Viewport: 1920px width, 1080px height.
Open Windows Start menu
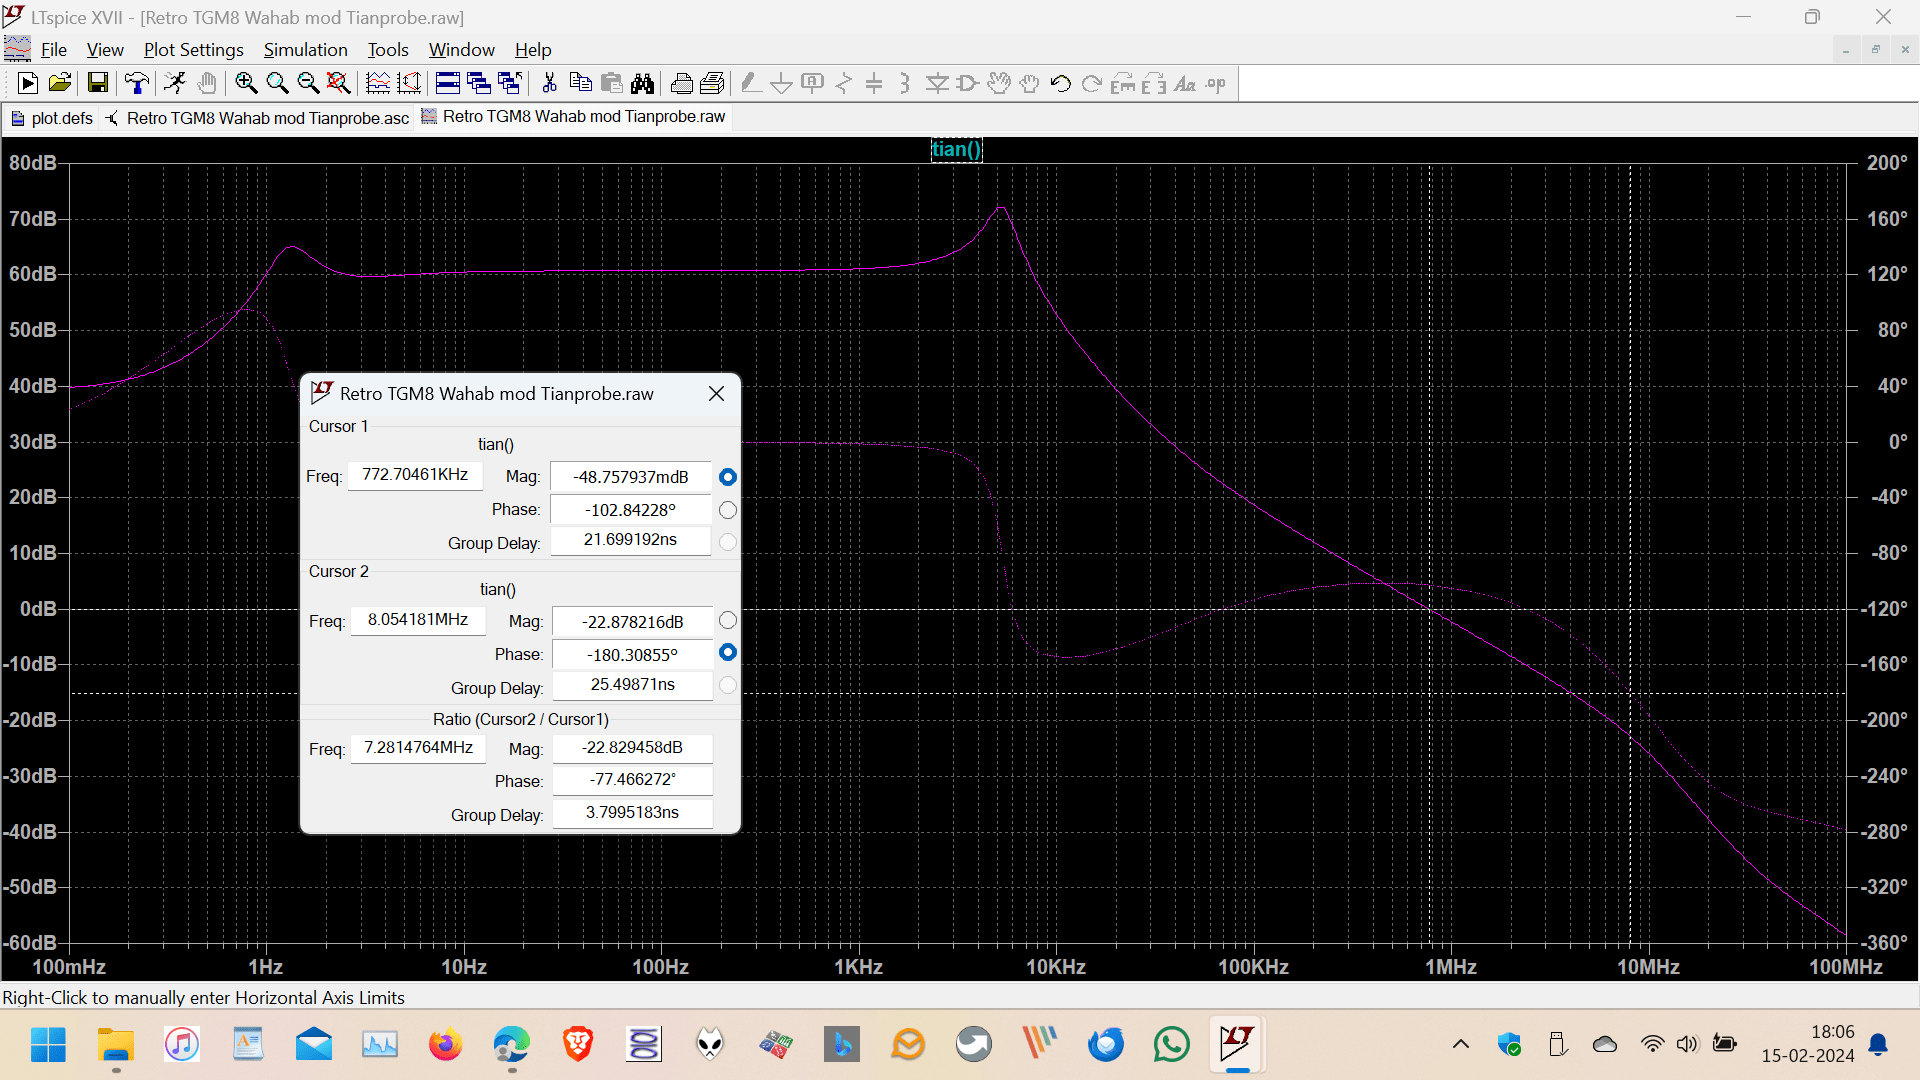click(x=48, y=1045)
